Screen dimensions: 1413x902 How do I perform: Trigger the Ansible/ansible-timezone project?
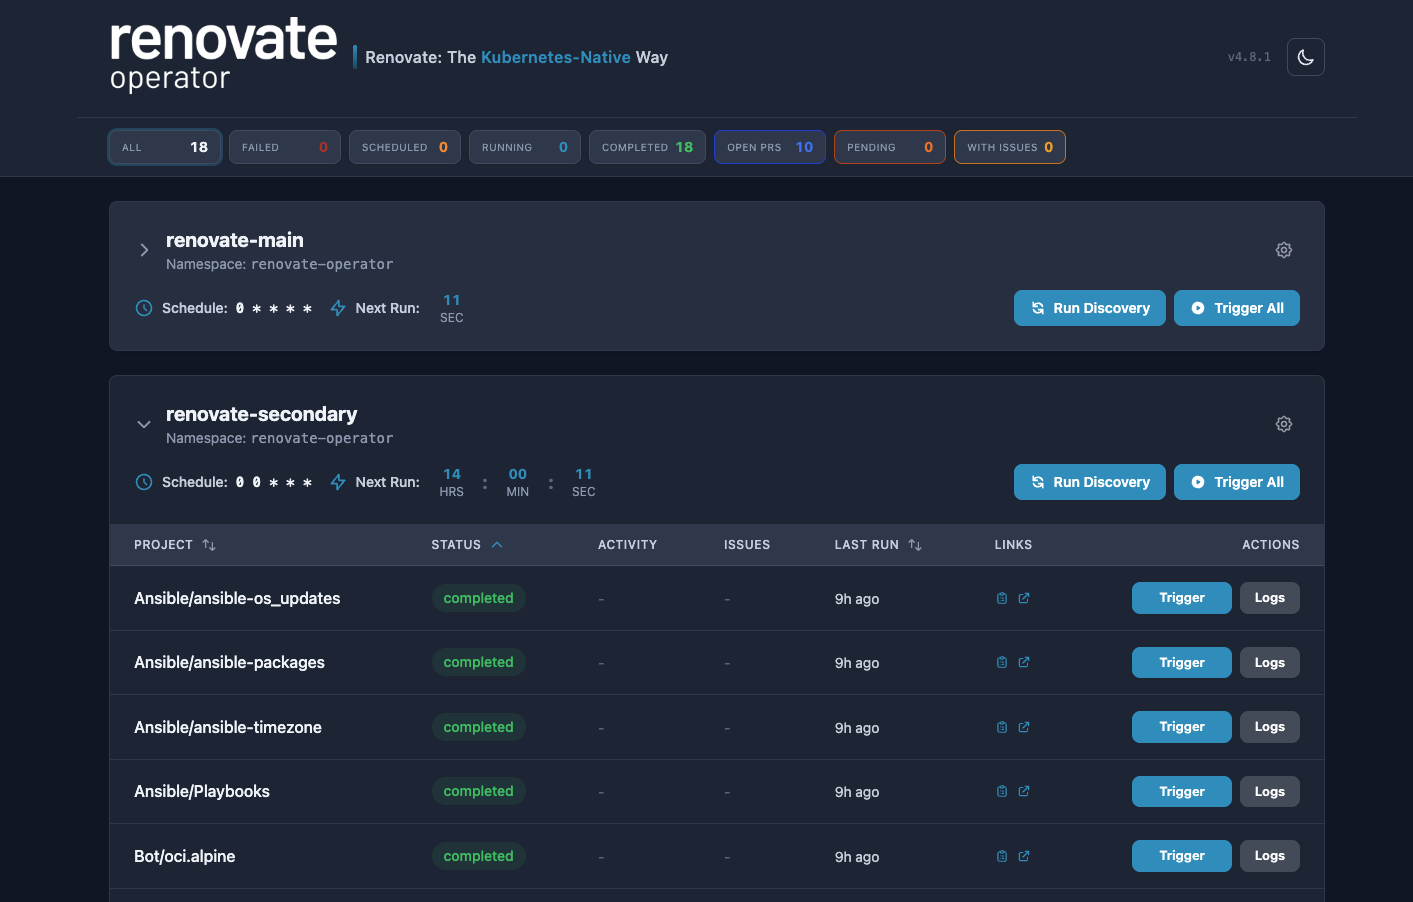[1182, 727]
